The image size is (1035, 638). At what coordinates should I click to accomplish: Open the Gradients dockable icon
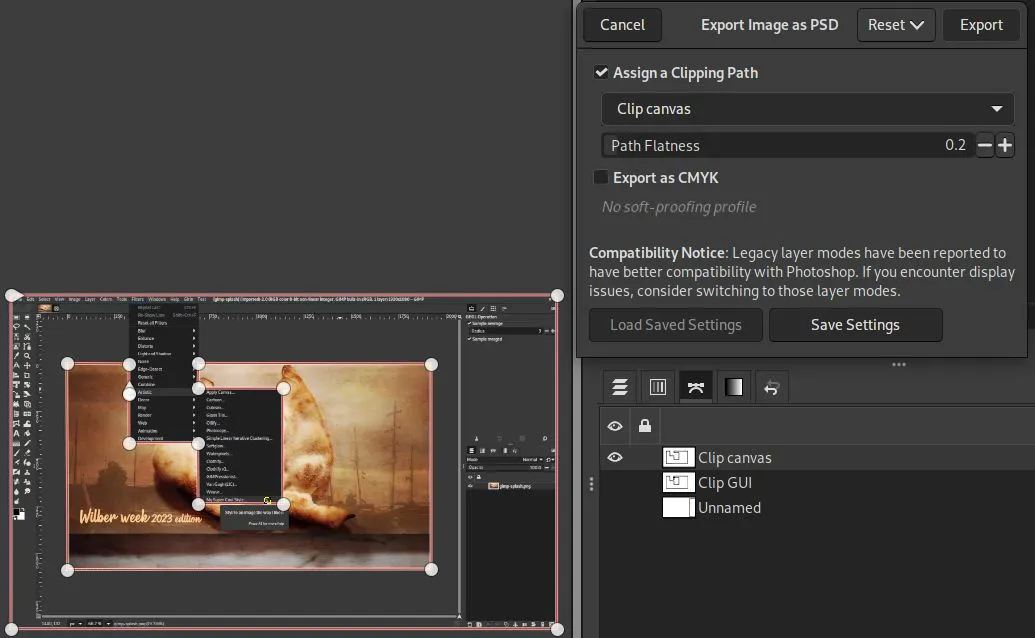point(734,386)
